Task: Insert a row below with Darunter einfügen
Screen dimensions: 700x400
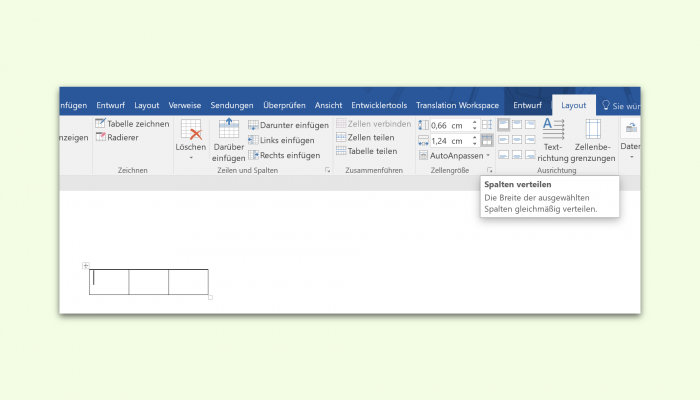Action: coord(288,125)
